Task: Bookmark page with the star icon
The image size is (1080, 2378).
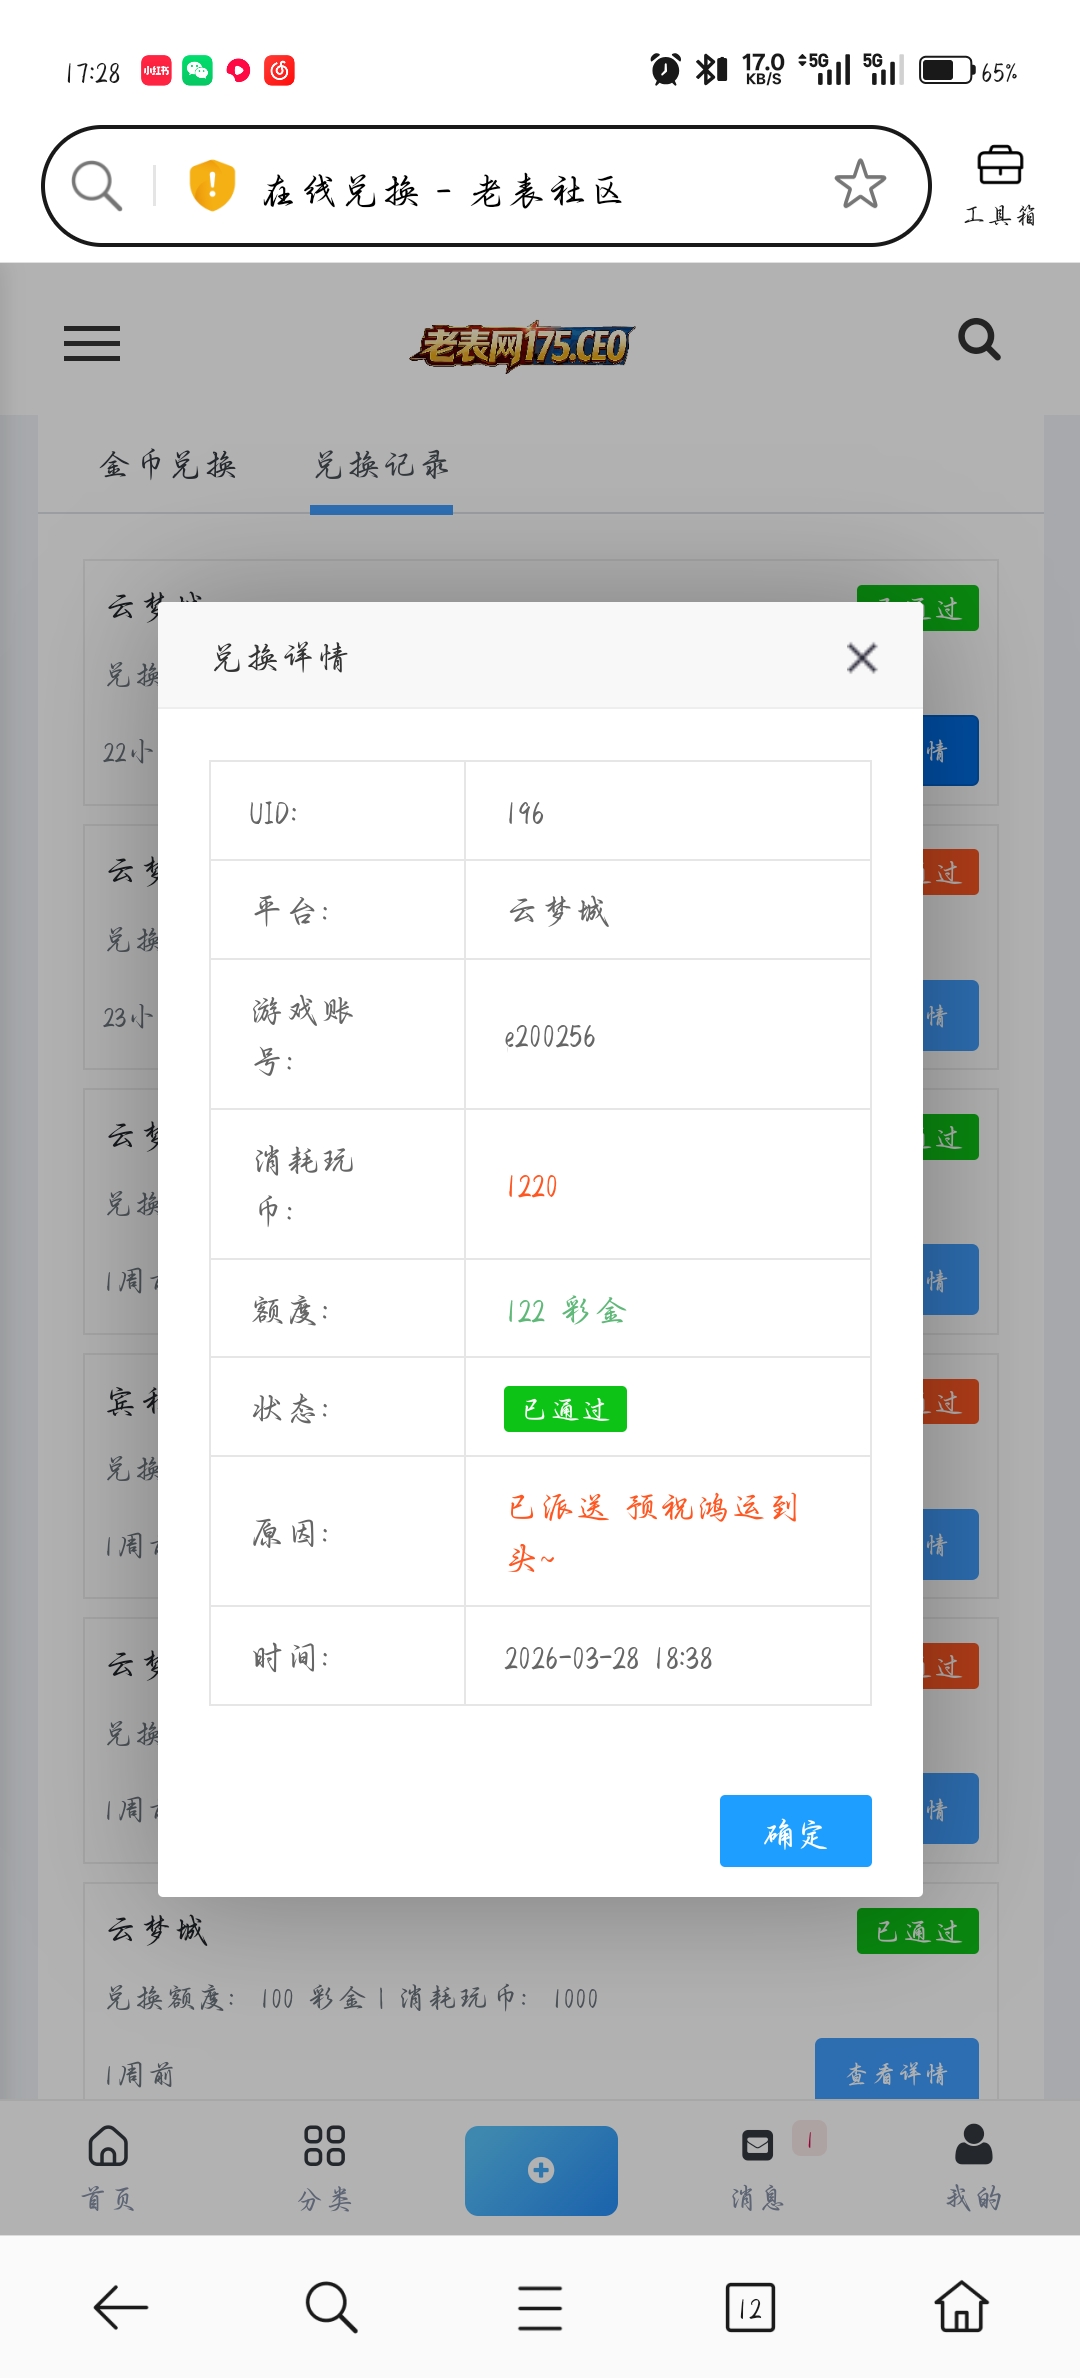Action: (x=859, y=185)
